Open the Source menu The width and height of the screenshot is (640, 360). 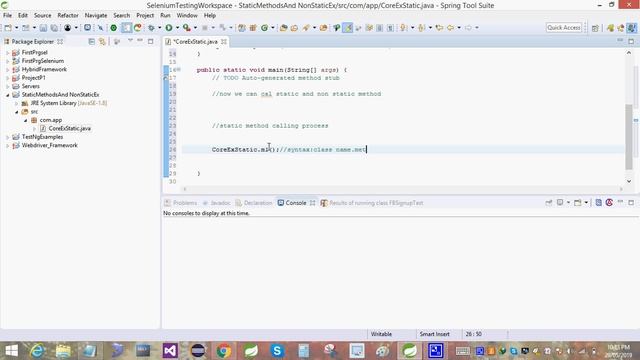point(42,16)
